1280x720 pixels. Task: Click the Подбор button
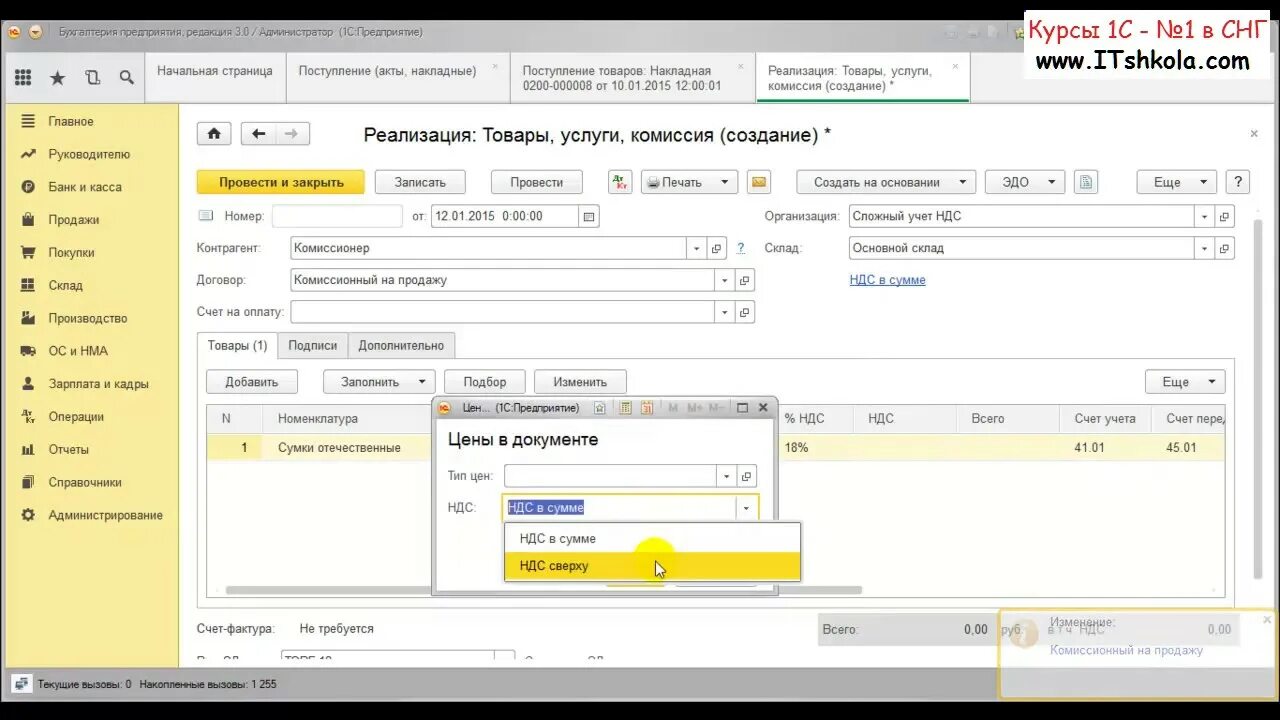tap(485, 382)
